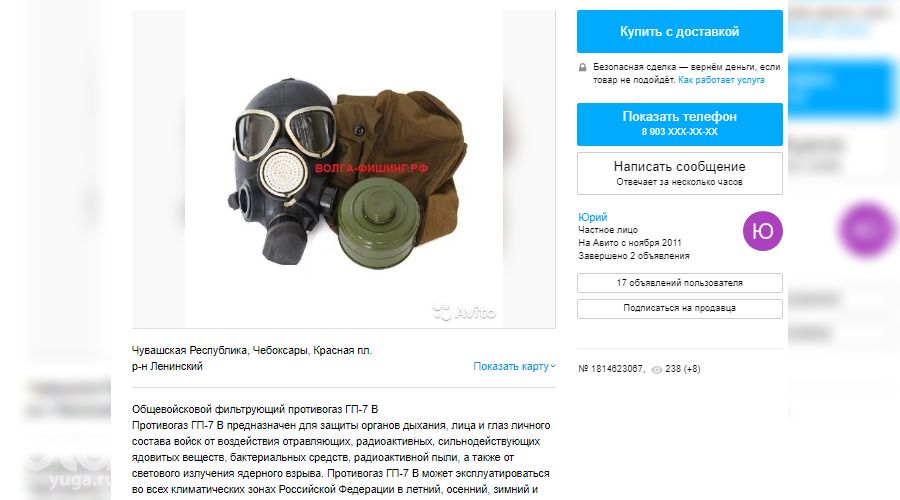Click the chevron next to Показать карту
900x500 pixels.
[x=553, y=366]
